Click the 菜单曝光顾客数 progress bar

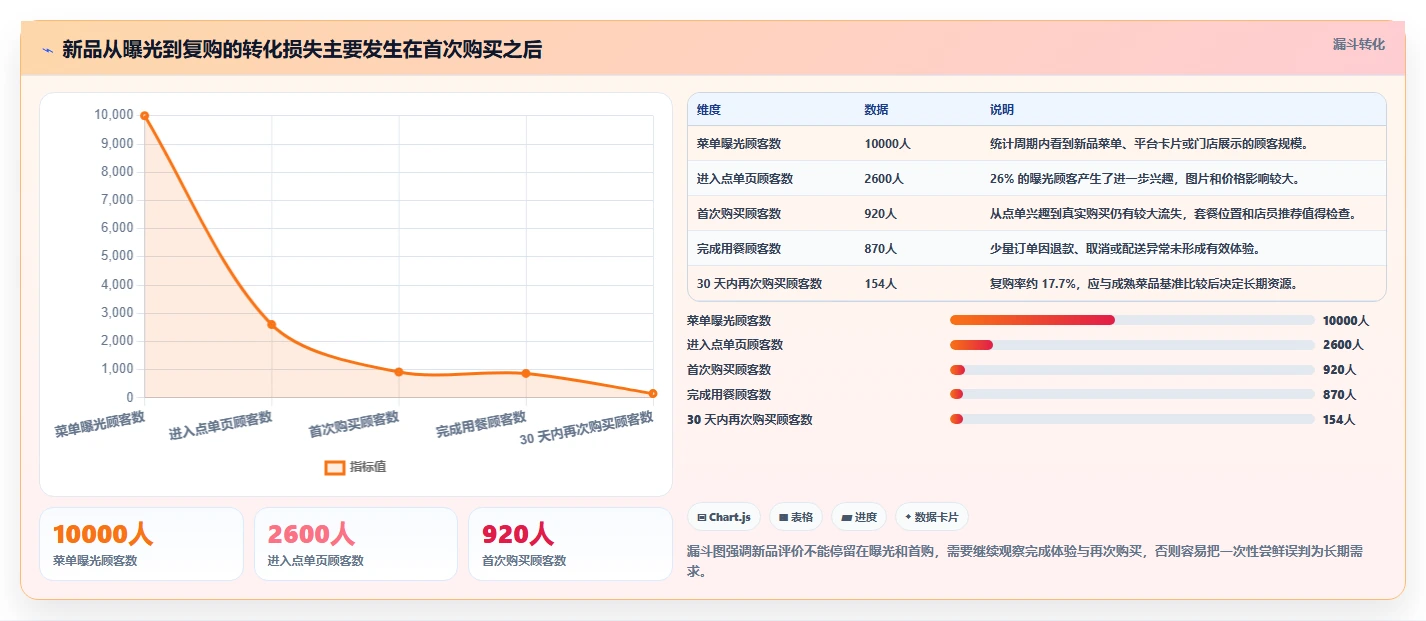point(1132,320)
